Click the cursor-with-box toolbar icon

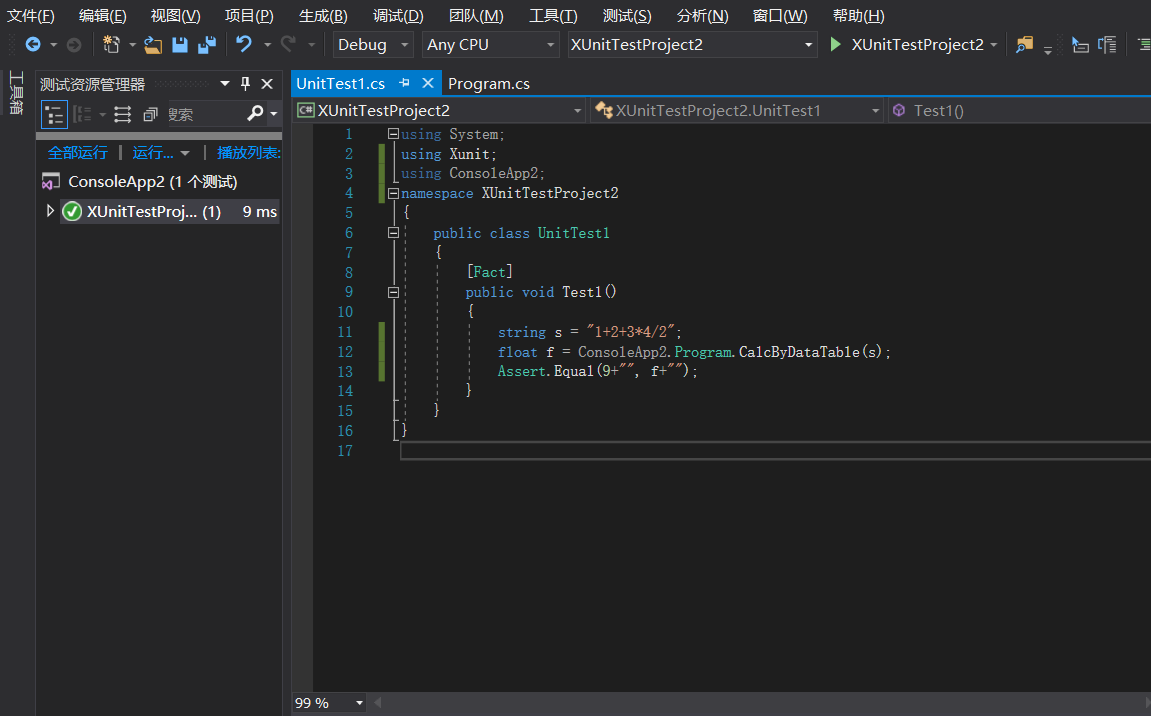[1080, 45]
